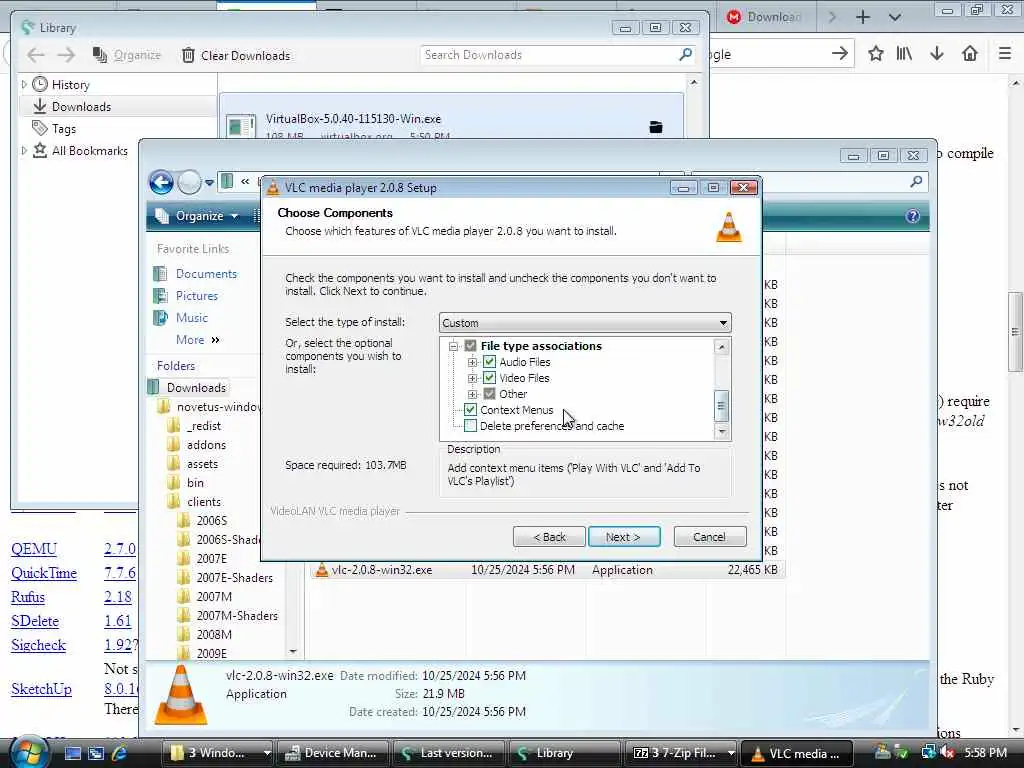Open Firefox library icon in toolbar
The height and width of the screenshot is (768, 1024).
point(904,54)
